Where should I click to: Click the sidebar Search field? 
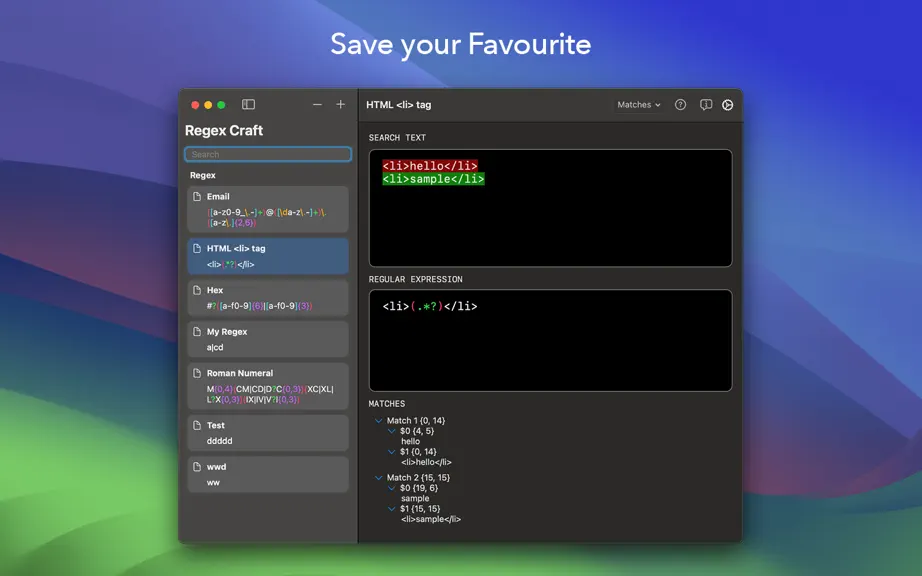point(268,154)
